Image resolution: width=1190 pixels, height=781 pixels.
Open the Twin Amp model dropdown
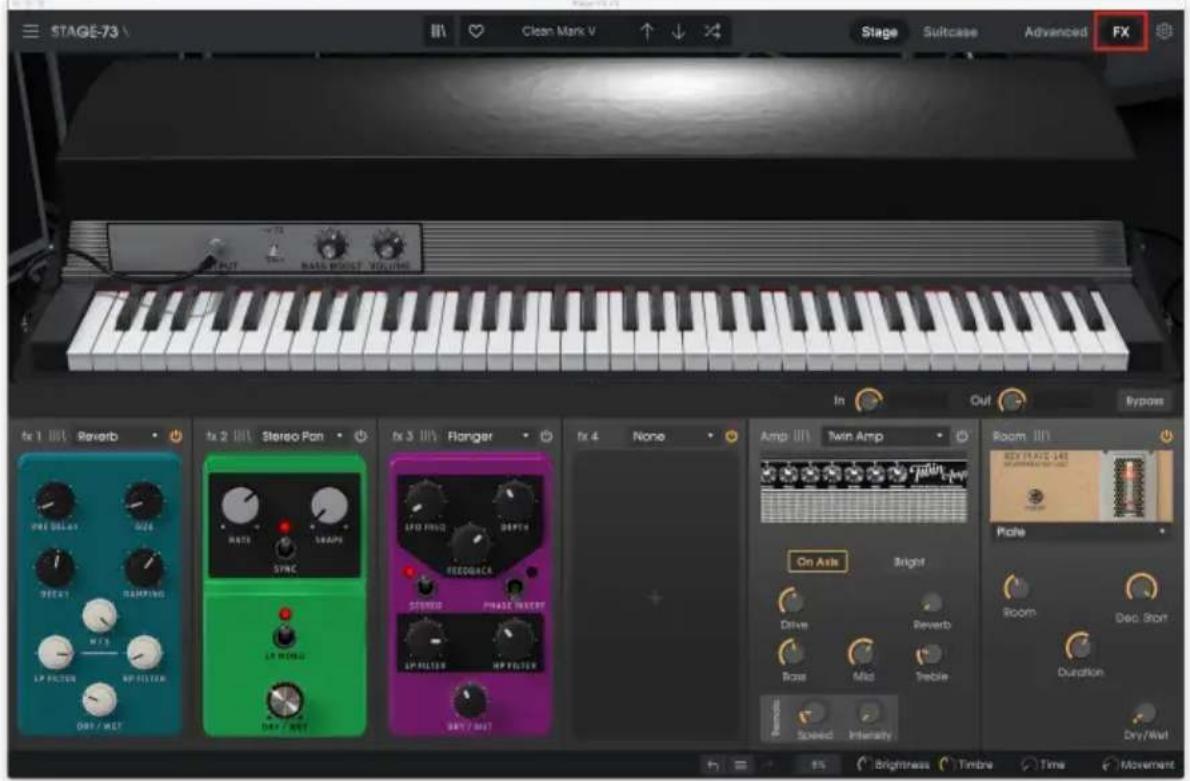click(885, 436)
